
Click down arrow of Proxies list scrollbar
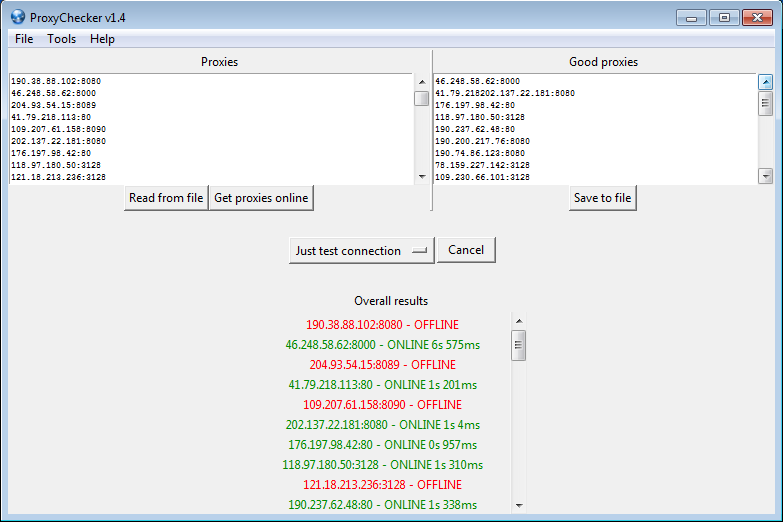(422, 176)
